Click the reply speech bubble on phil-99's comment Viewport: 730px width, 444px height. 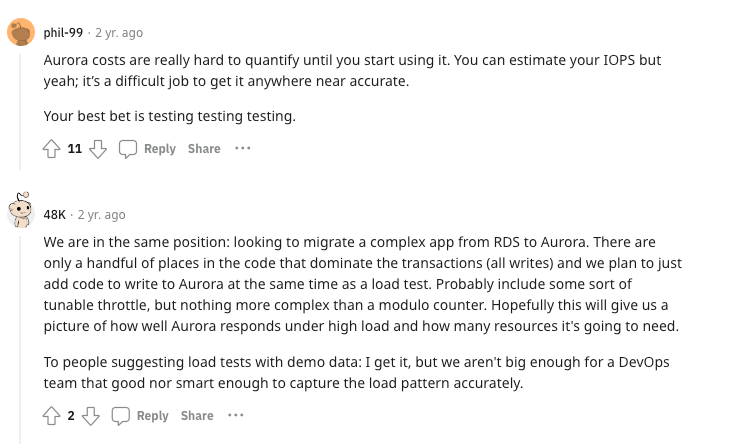coord(128,149)
